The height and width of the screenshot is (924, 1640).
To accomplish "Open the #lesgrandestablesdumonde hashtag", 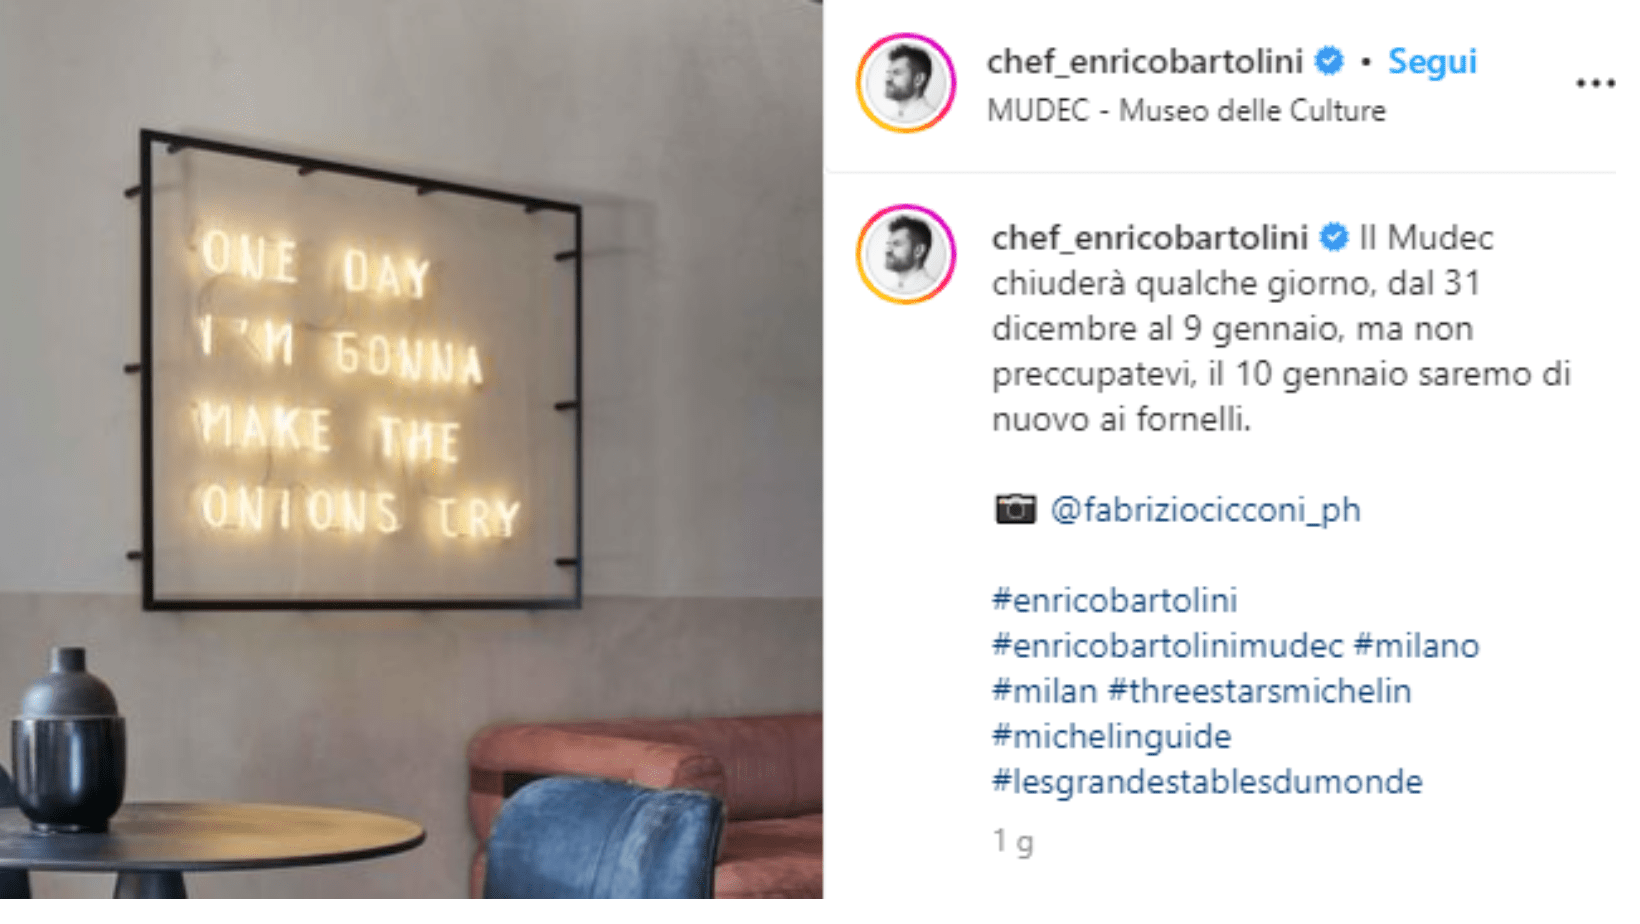I will pos(1207,782).
